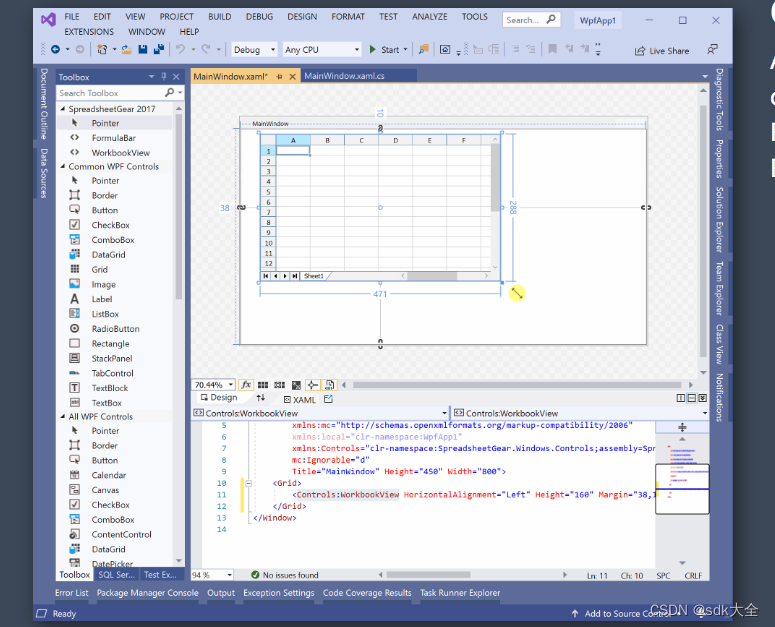Image resolution: width=775 pixels, height=627 pixels.
Task: Click the pop out XAML icon
Action: (328, 399)
